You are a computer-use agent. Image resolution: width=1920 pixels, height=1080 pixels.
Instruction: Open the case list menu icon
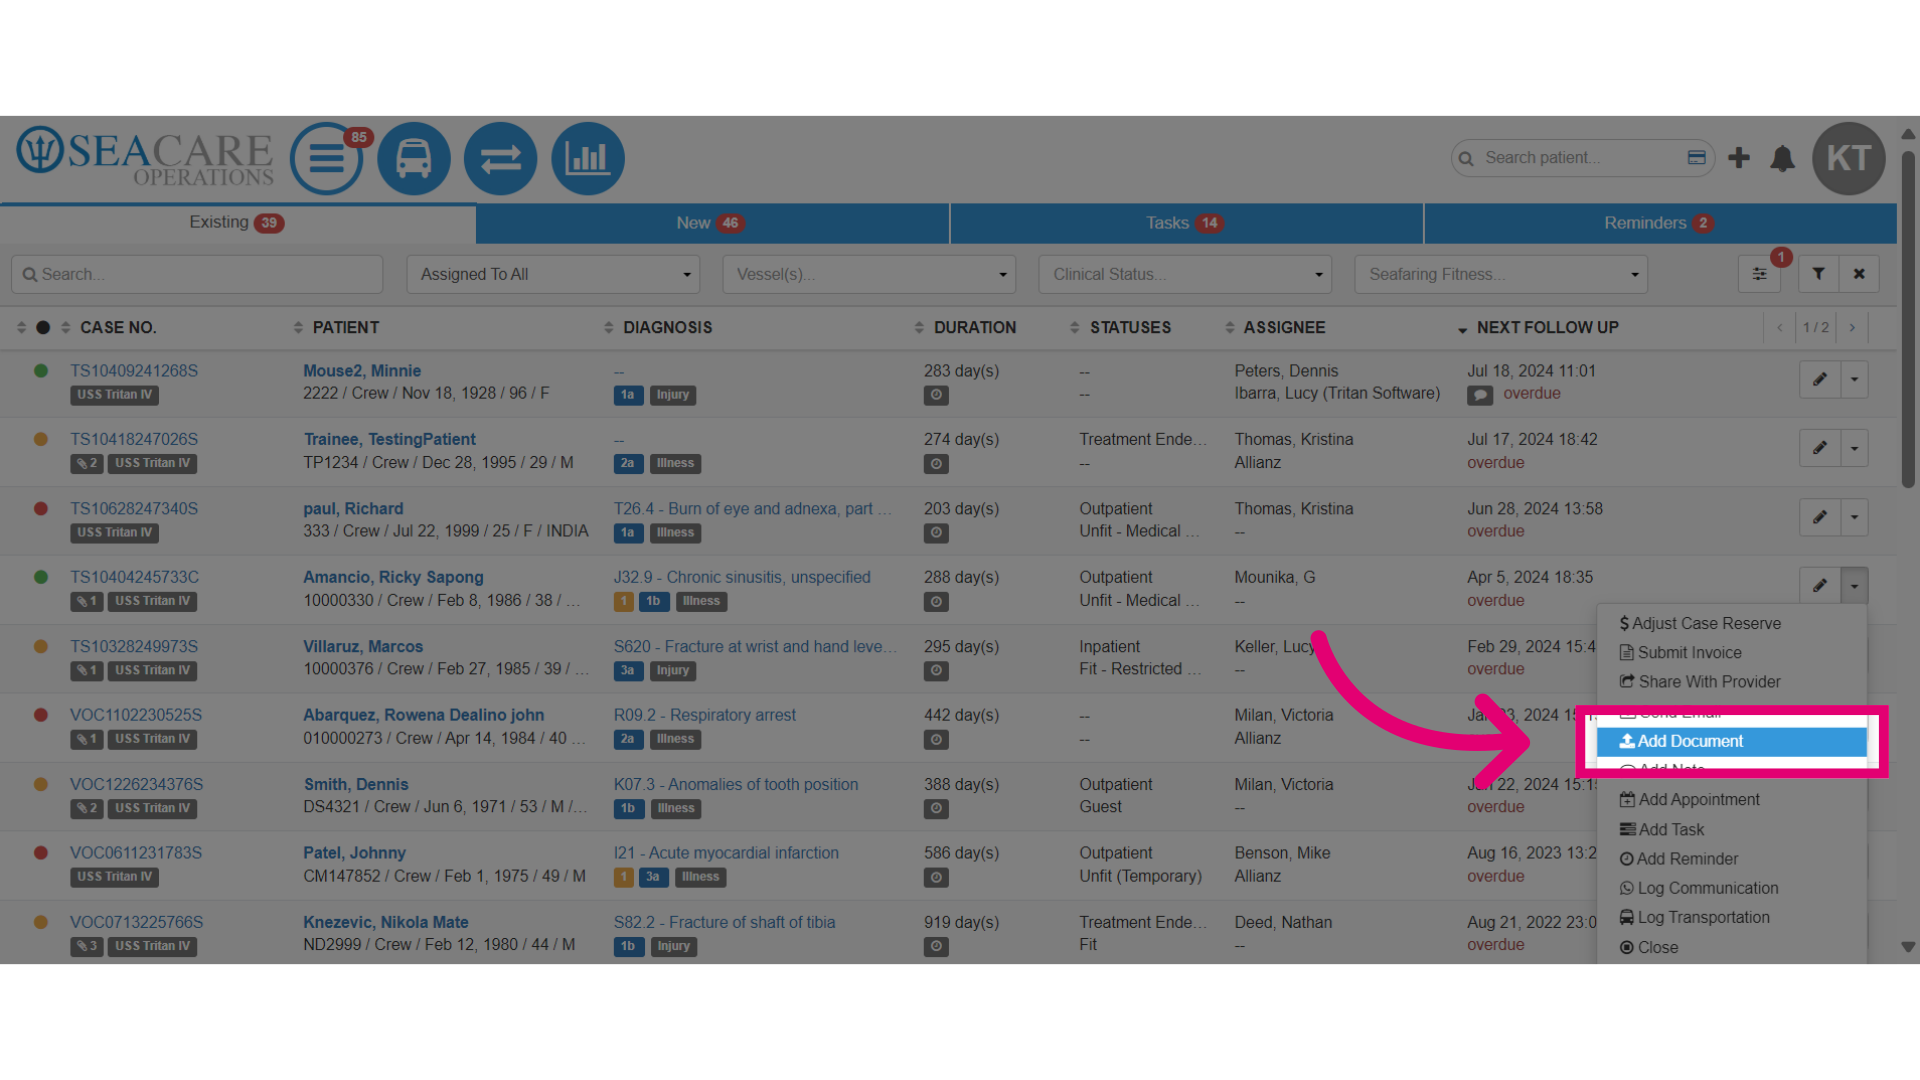point(326,159)
